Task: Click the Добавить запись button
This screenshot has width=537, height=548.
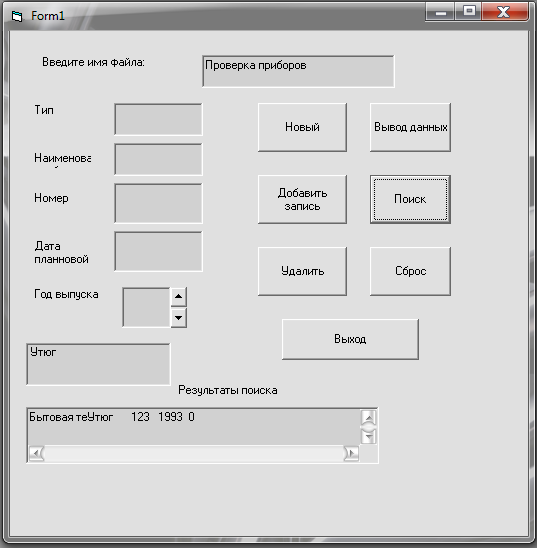Action: (302, 199)
